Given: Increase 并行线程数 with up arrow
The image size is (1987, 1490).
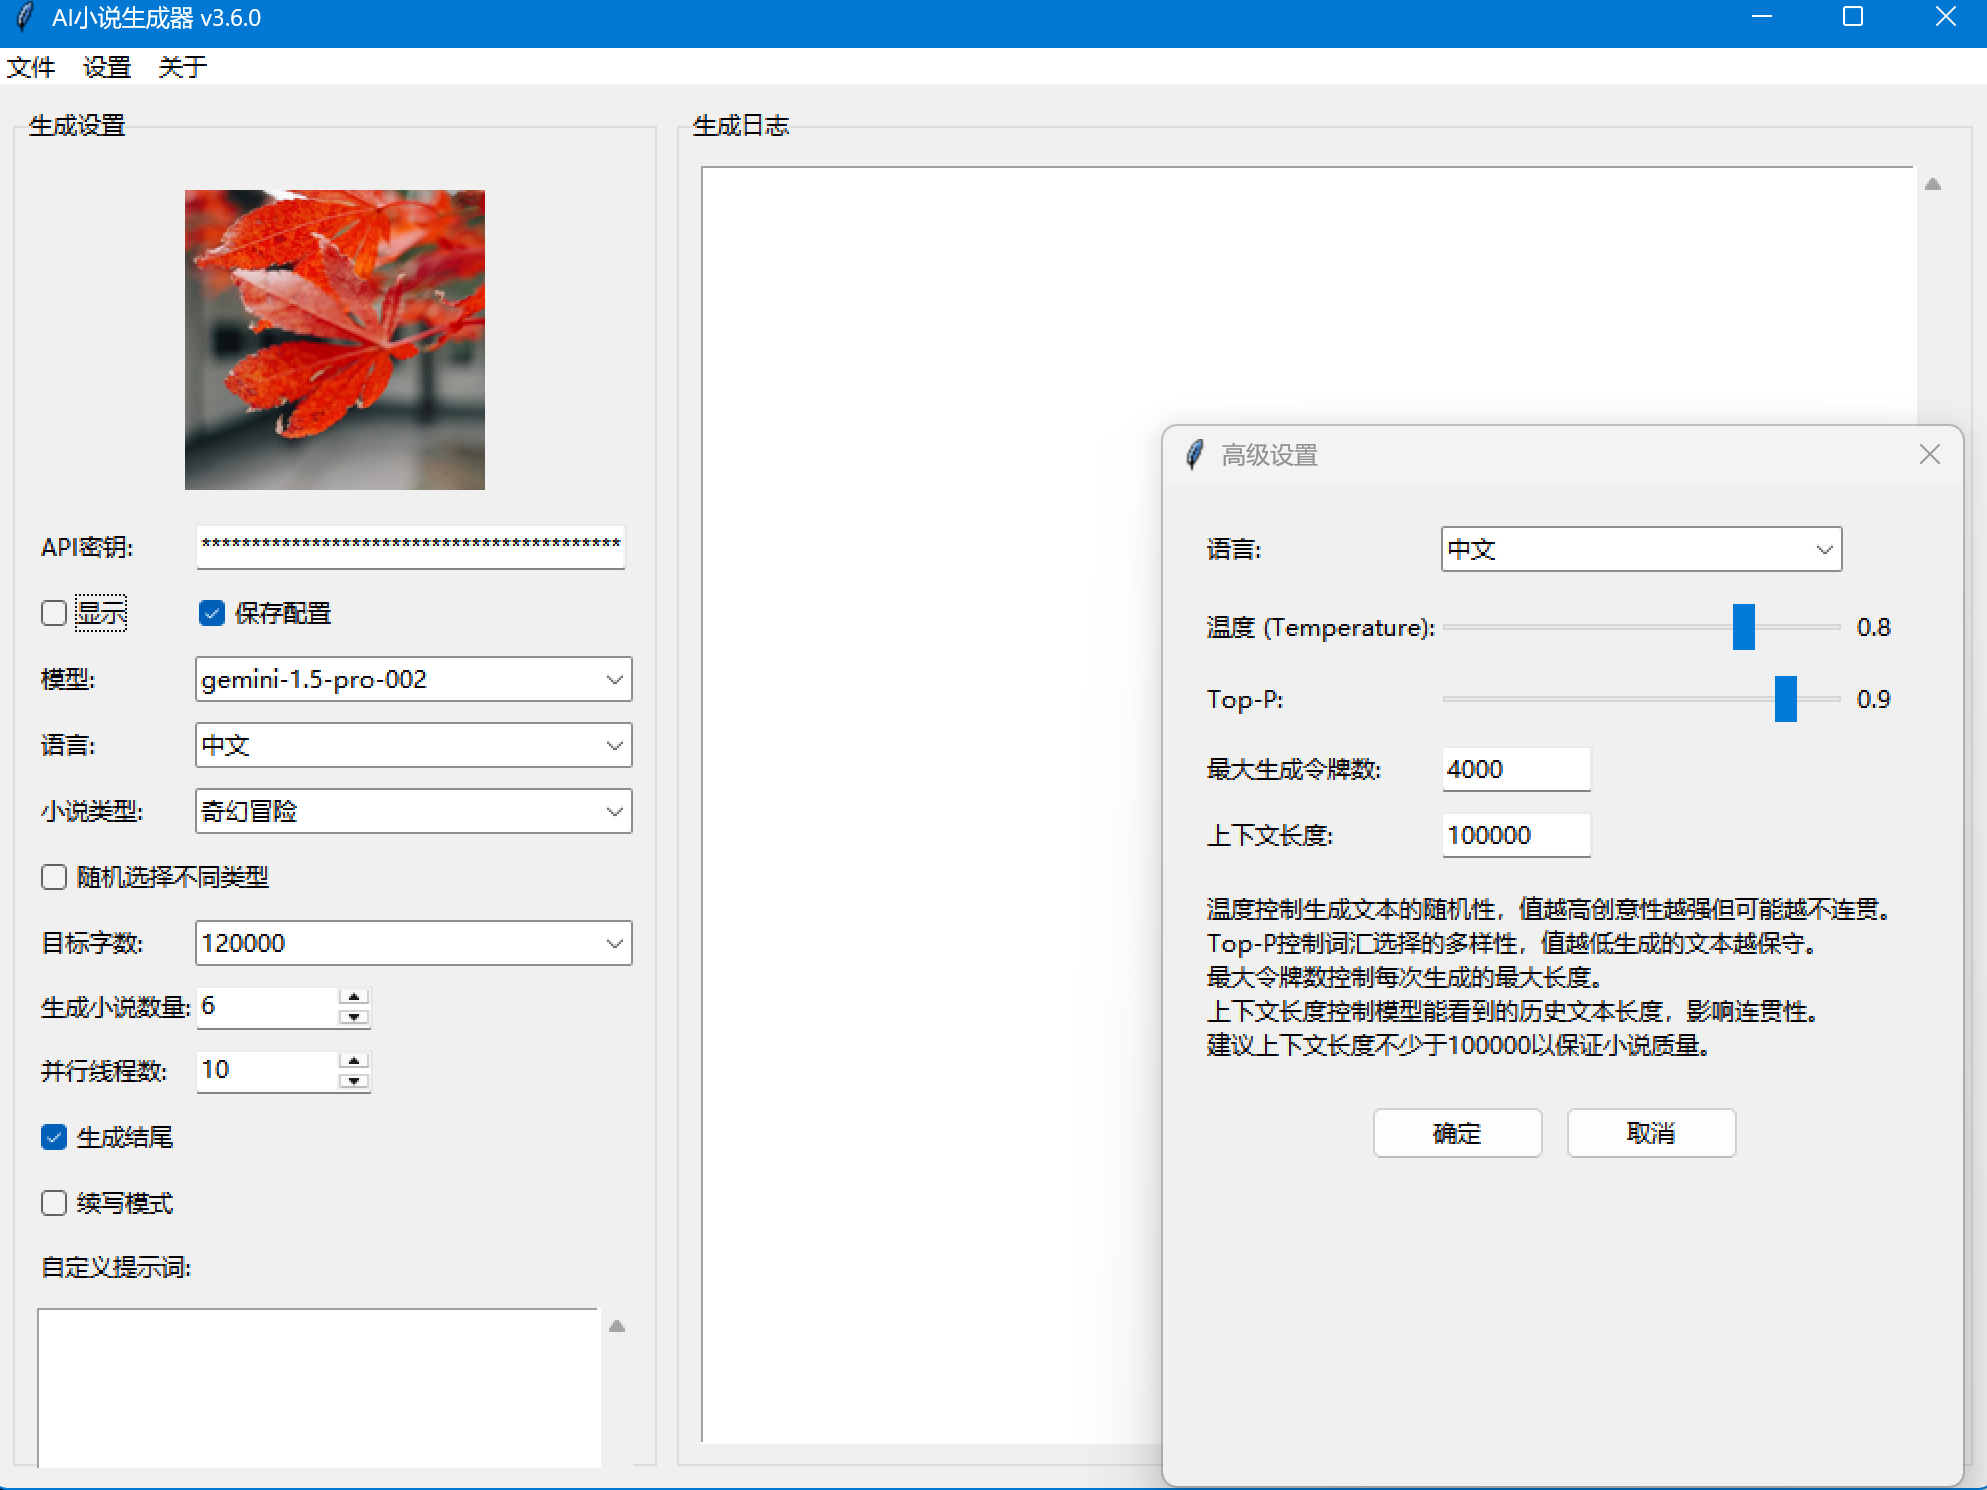Looking at the screenshot, I should [354, 1061].
